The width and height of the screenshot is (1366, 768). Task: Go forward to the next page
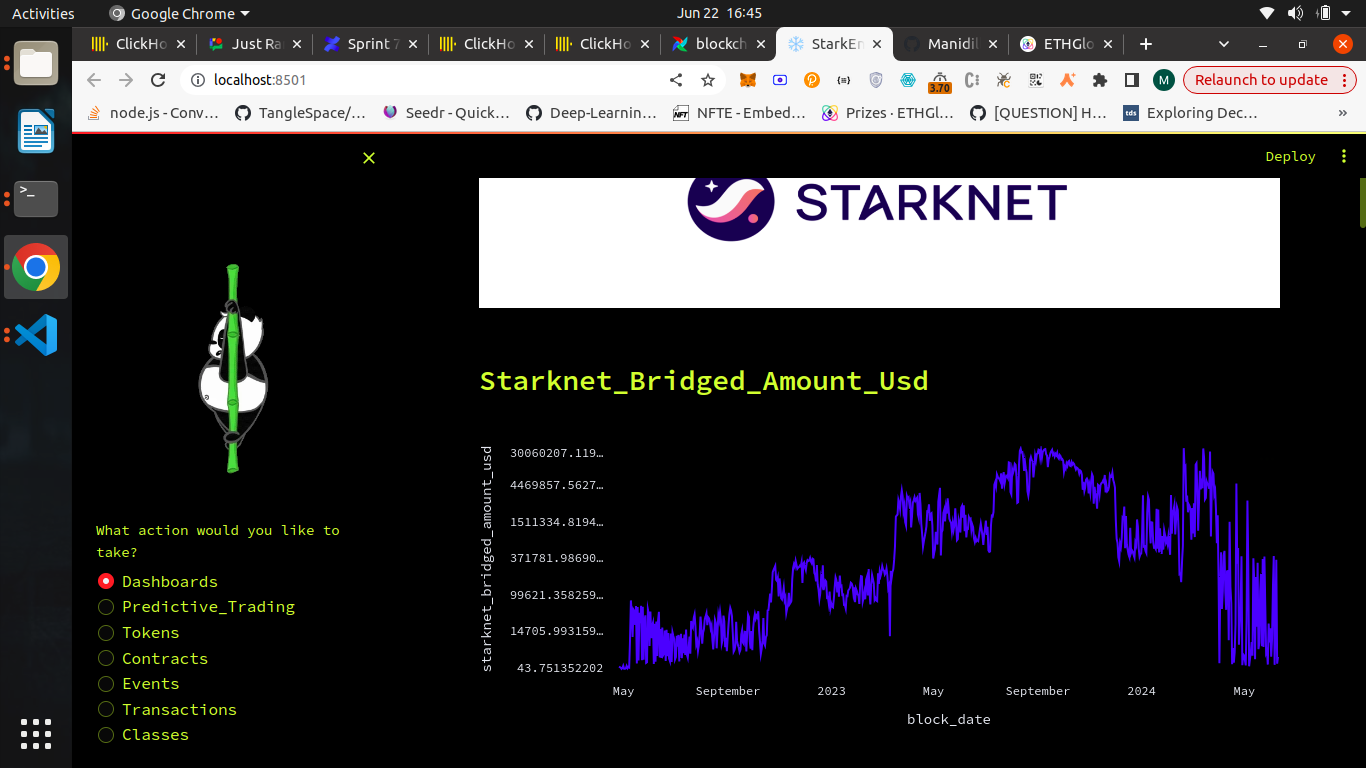125,80
